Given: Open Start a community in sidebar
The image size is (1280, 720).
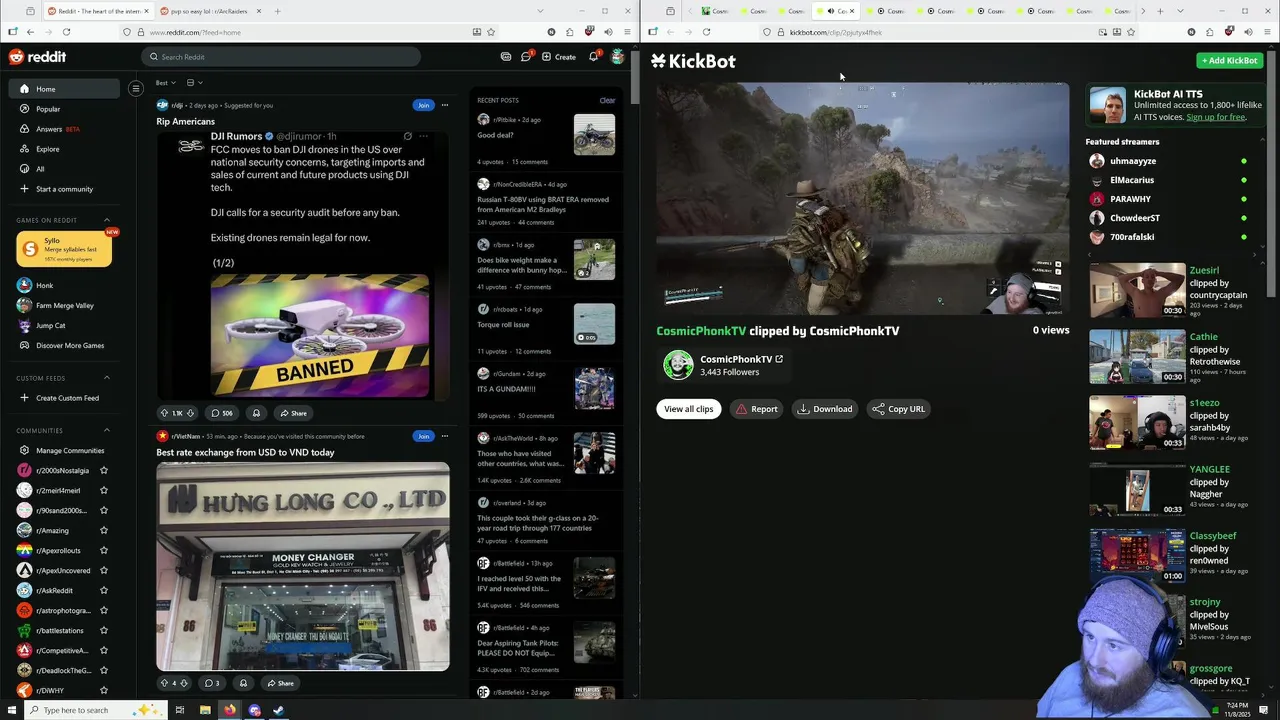Looking at the screenshot, I should 66,189.
